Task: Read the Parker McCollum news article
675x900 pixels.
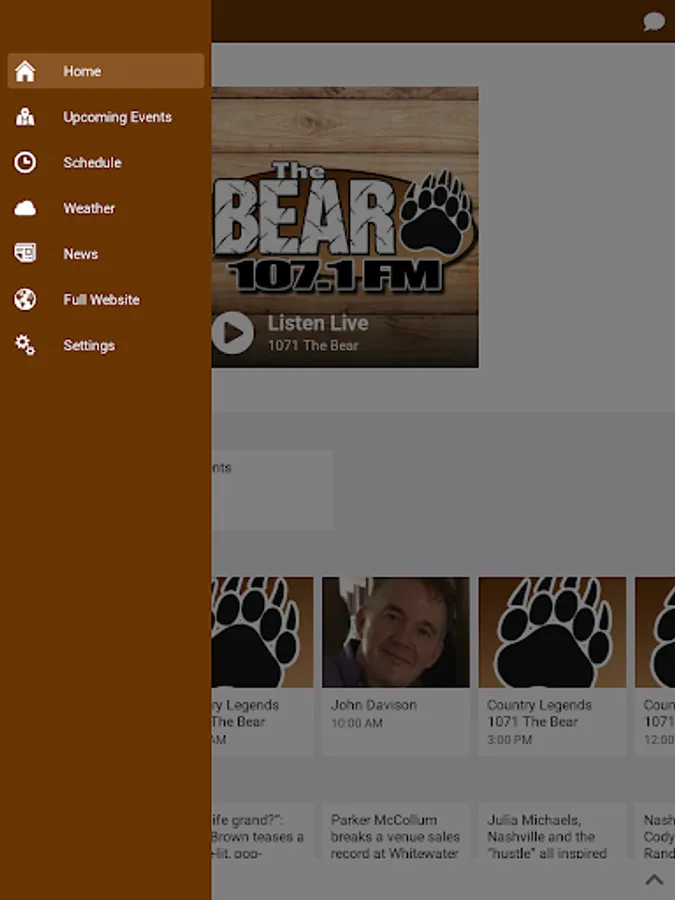Action: point(396,836)
